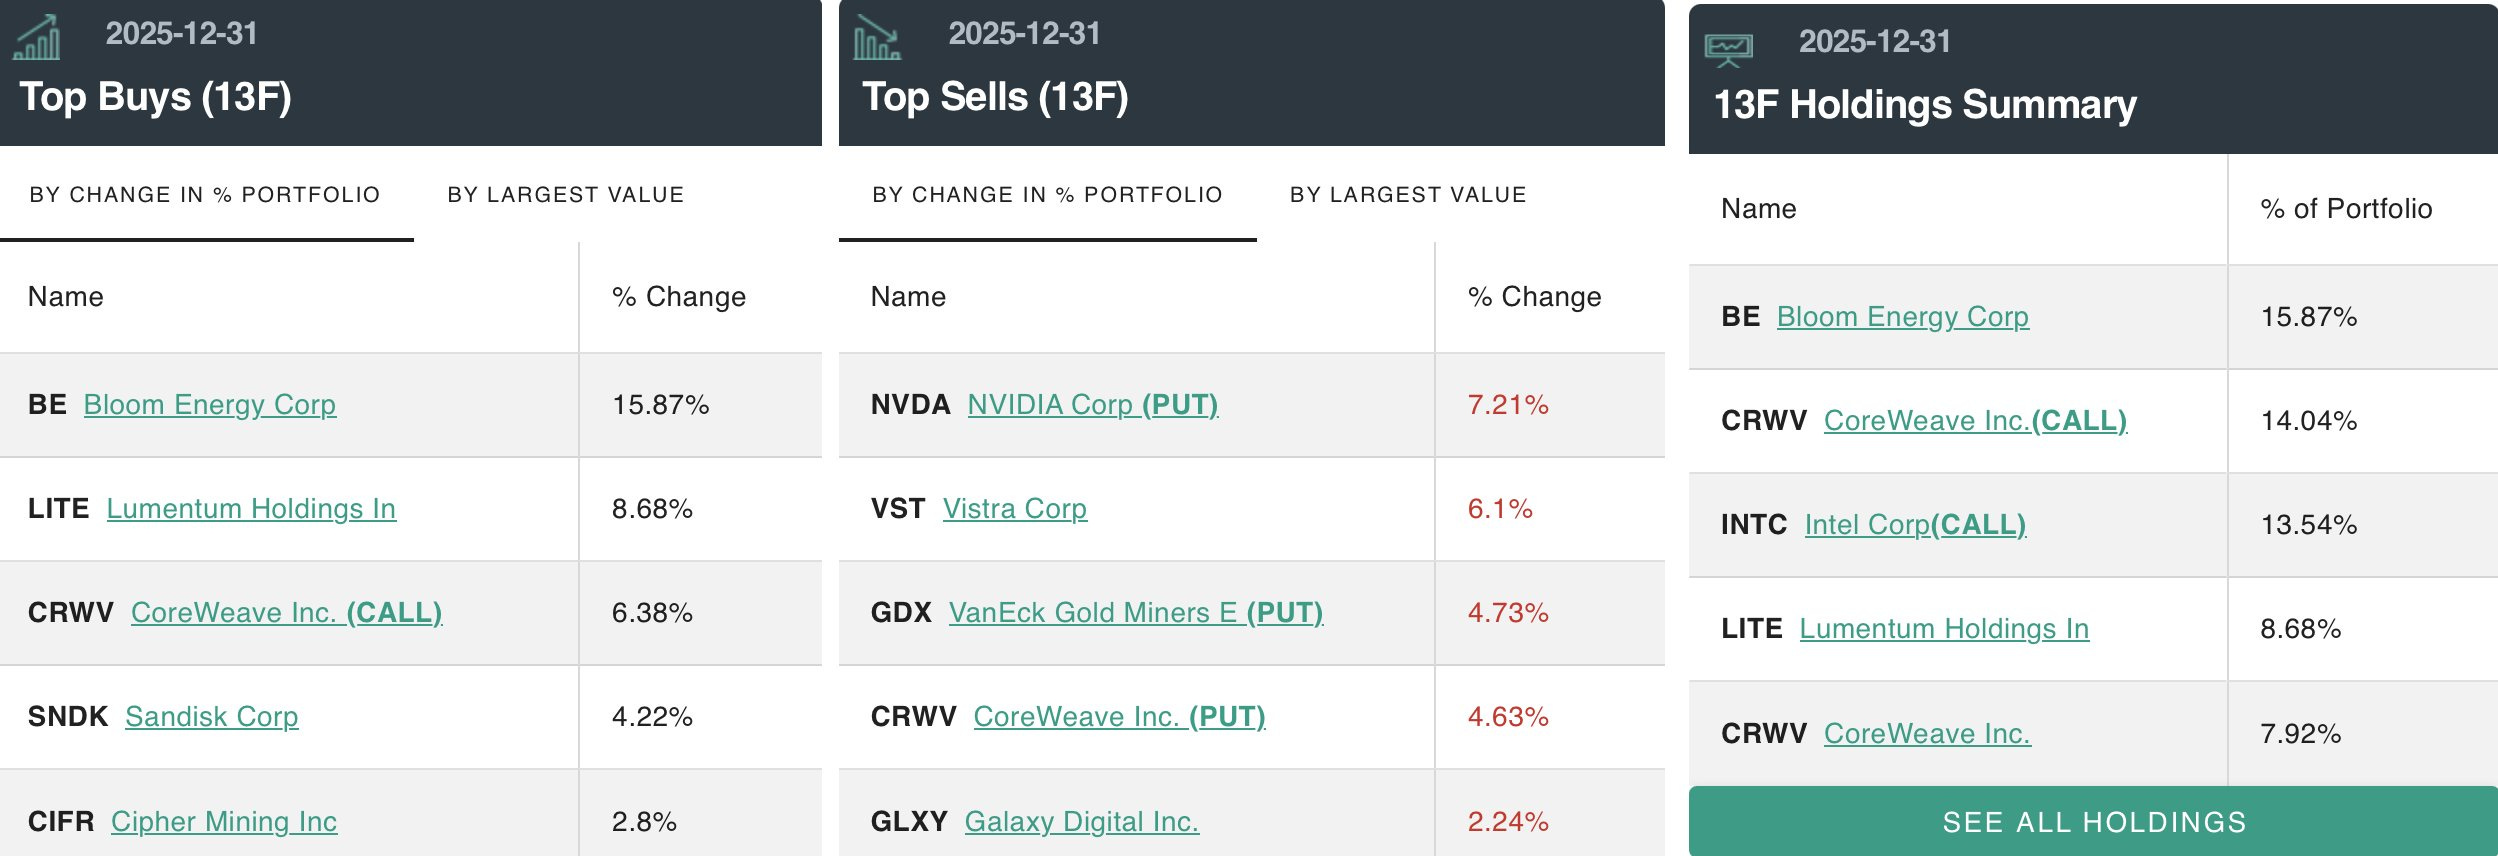
Task: Click the 13F Holdings Summary presentation icon
Action: (1729, 49)
